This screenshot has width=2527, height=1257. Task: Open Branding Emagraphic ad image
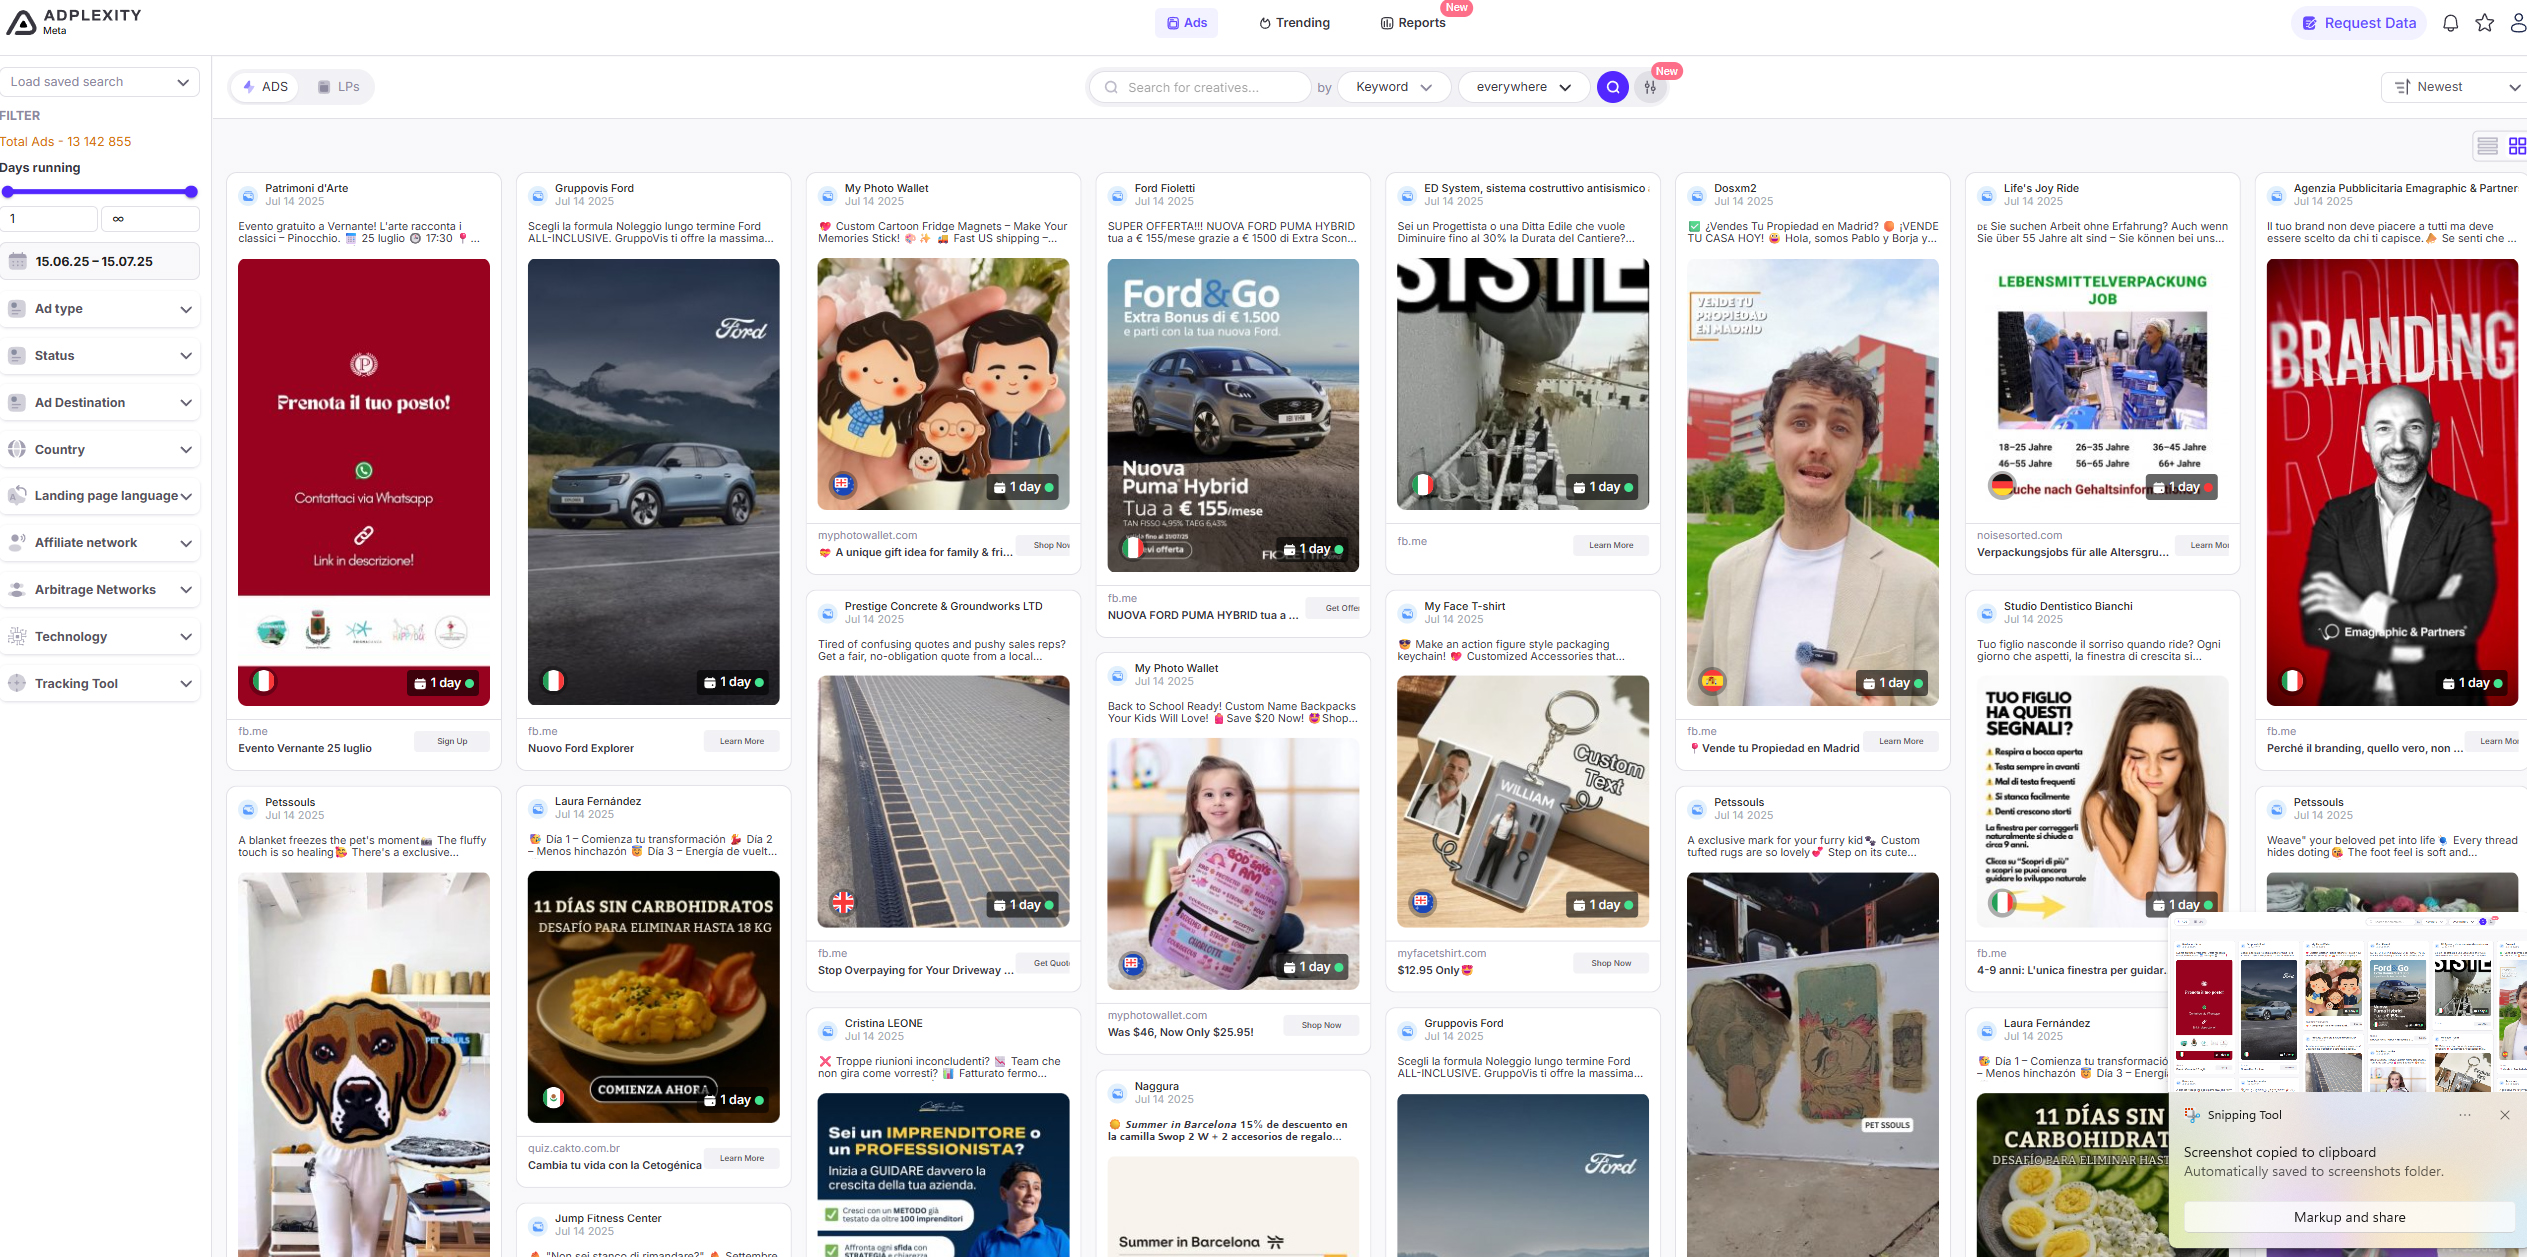[2392, 482]
